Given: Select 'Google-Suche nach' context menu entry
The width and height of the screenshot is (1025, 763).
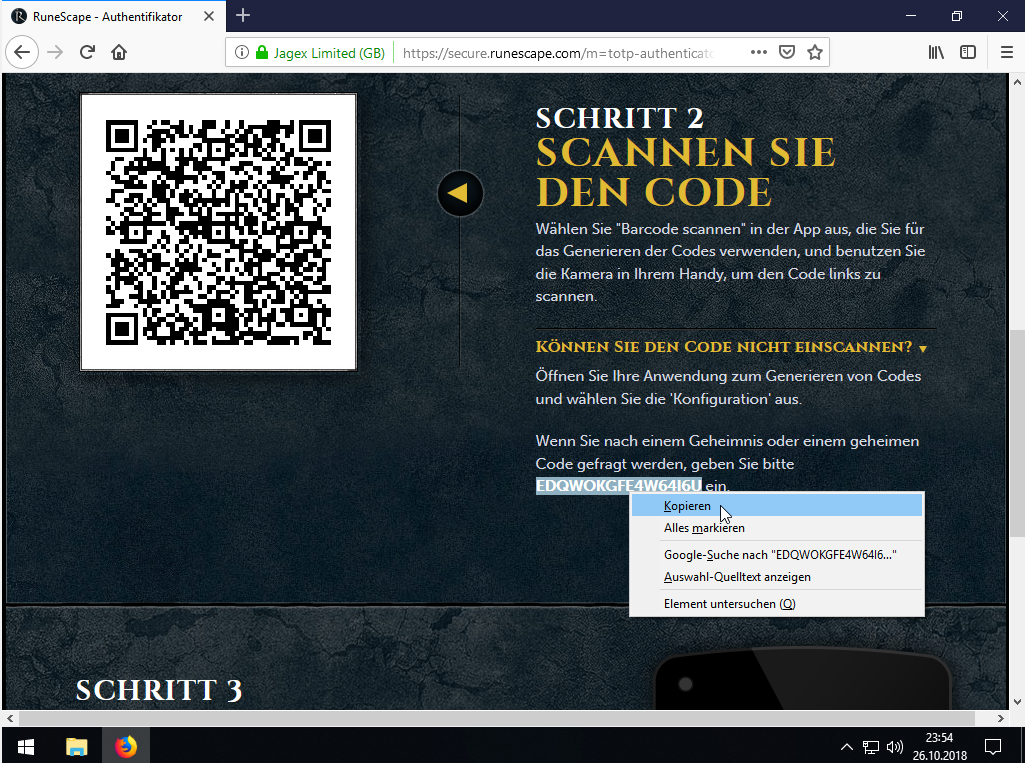Looking at the screenshot, I should point(779,554).
